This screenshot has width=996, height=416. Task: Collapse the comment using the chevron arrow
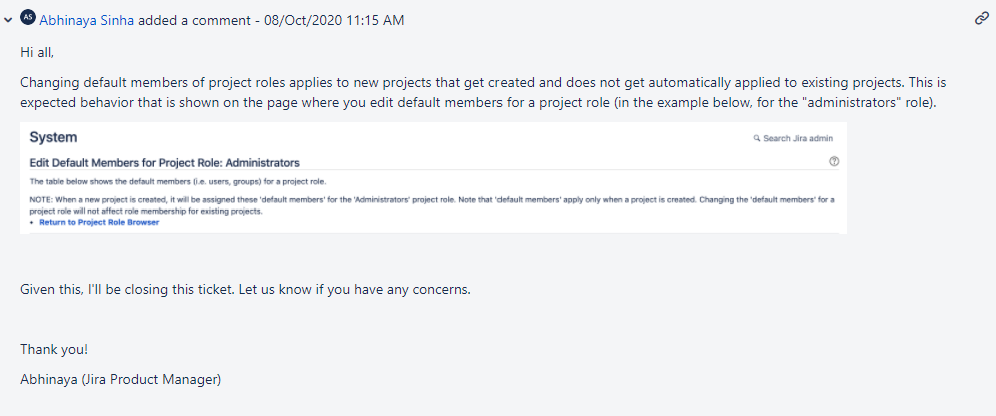click(x=8, y=20)
